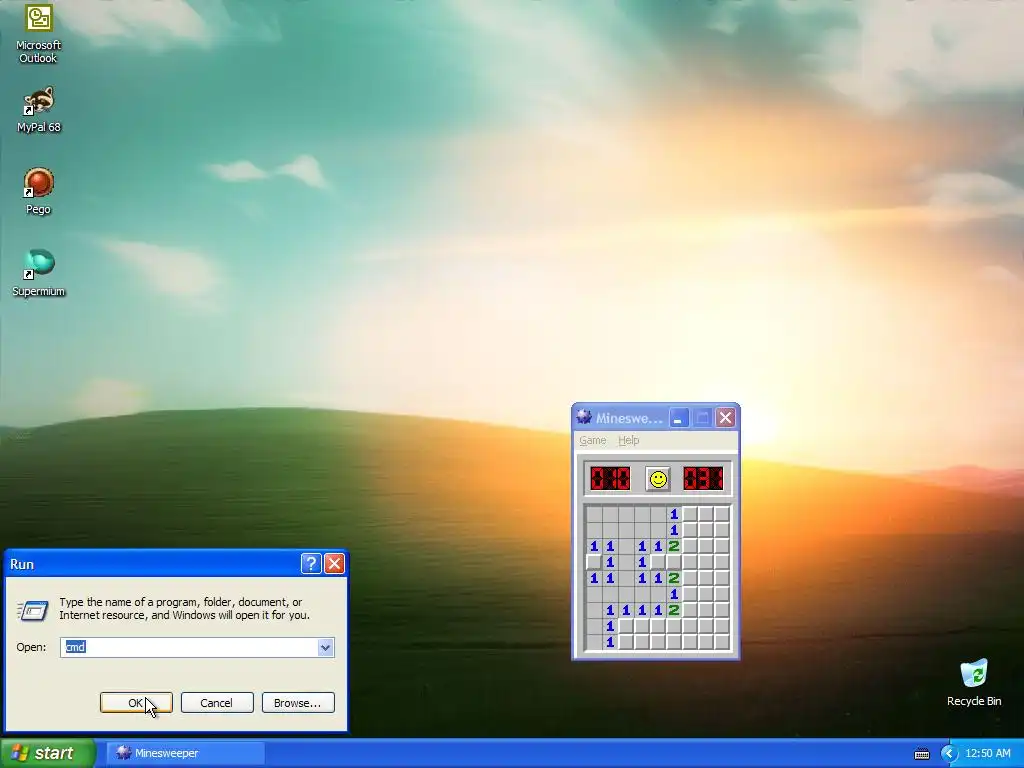Select the MyPal 68 desktop shortcut
Viewport: 1024px width, 768px height.
click(x=39, y=110)
